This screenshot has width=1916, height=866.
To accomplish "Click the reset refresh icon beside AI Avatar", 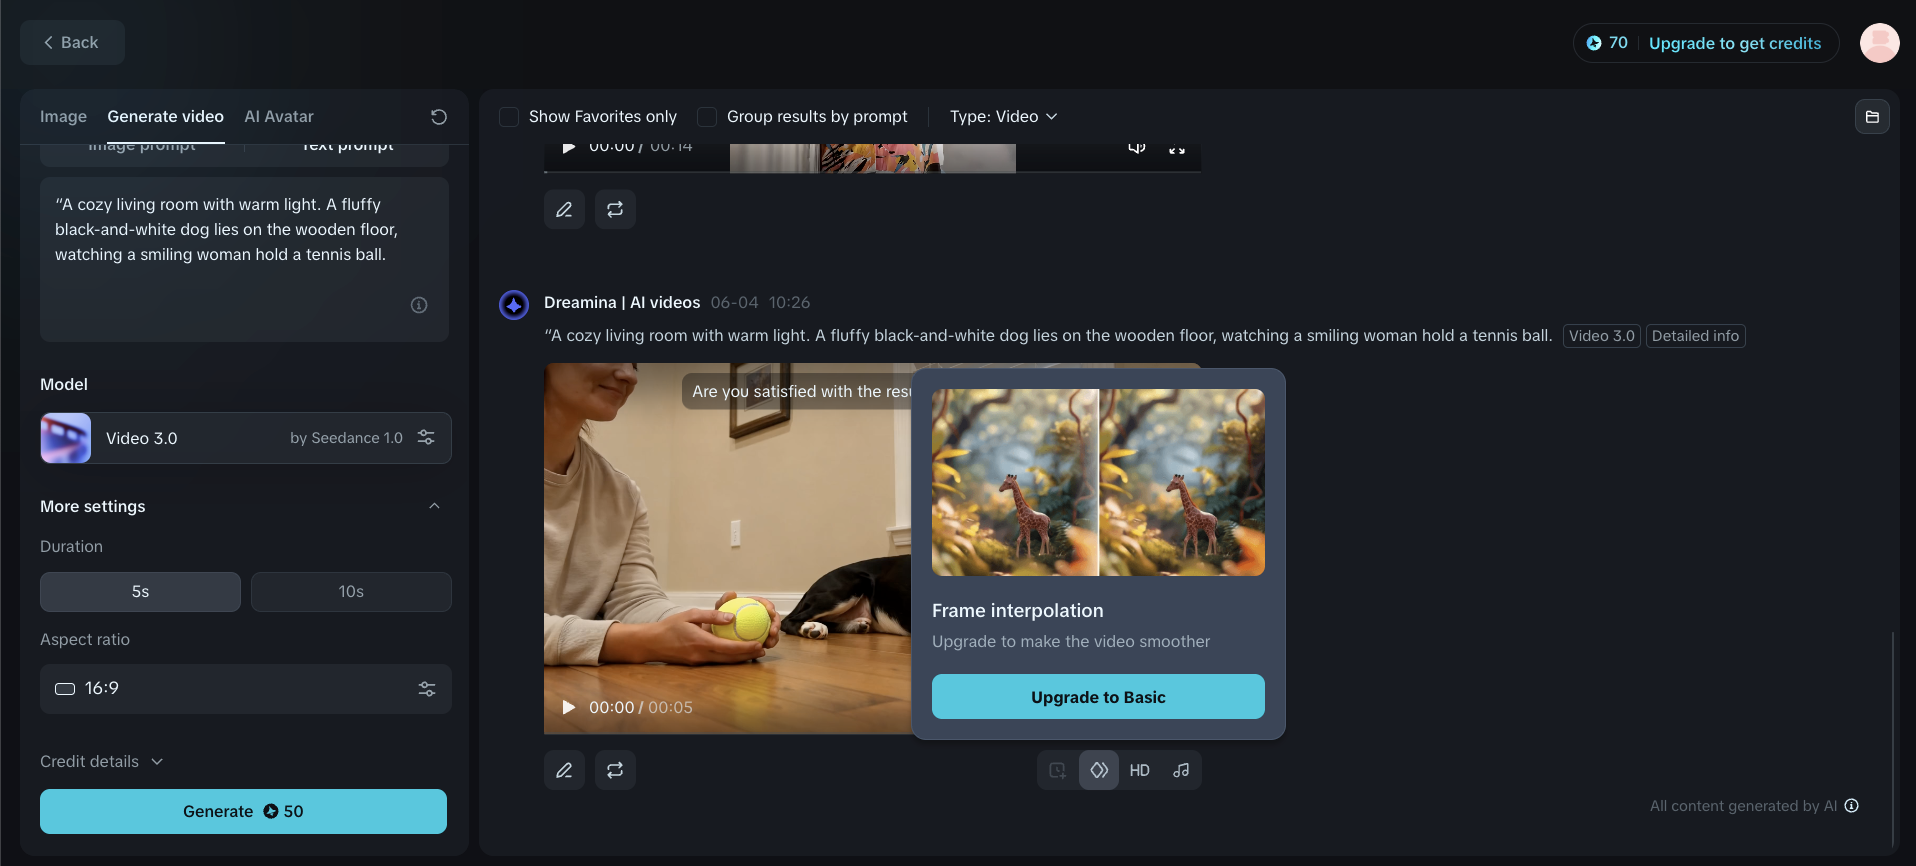I will coord(438,117).
